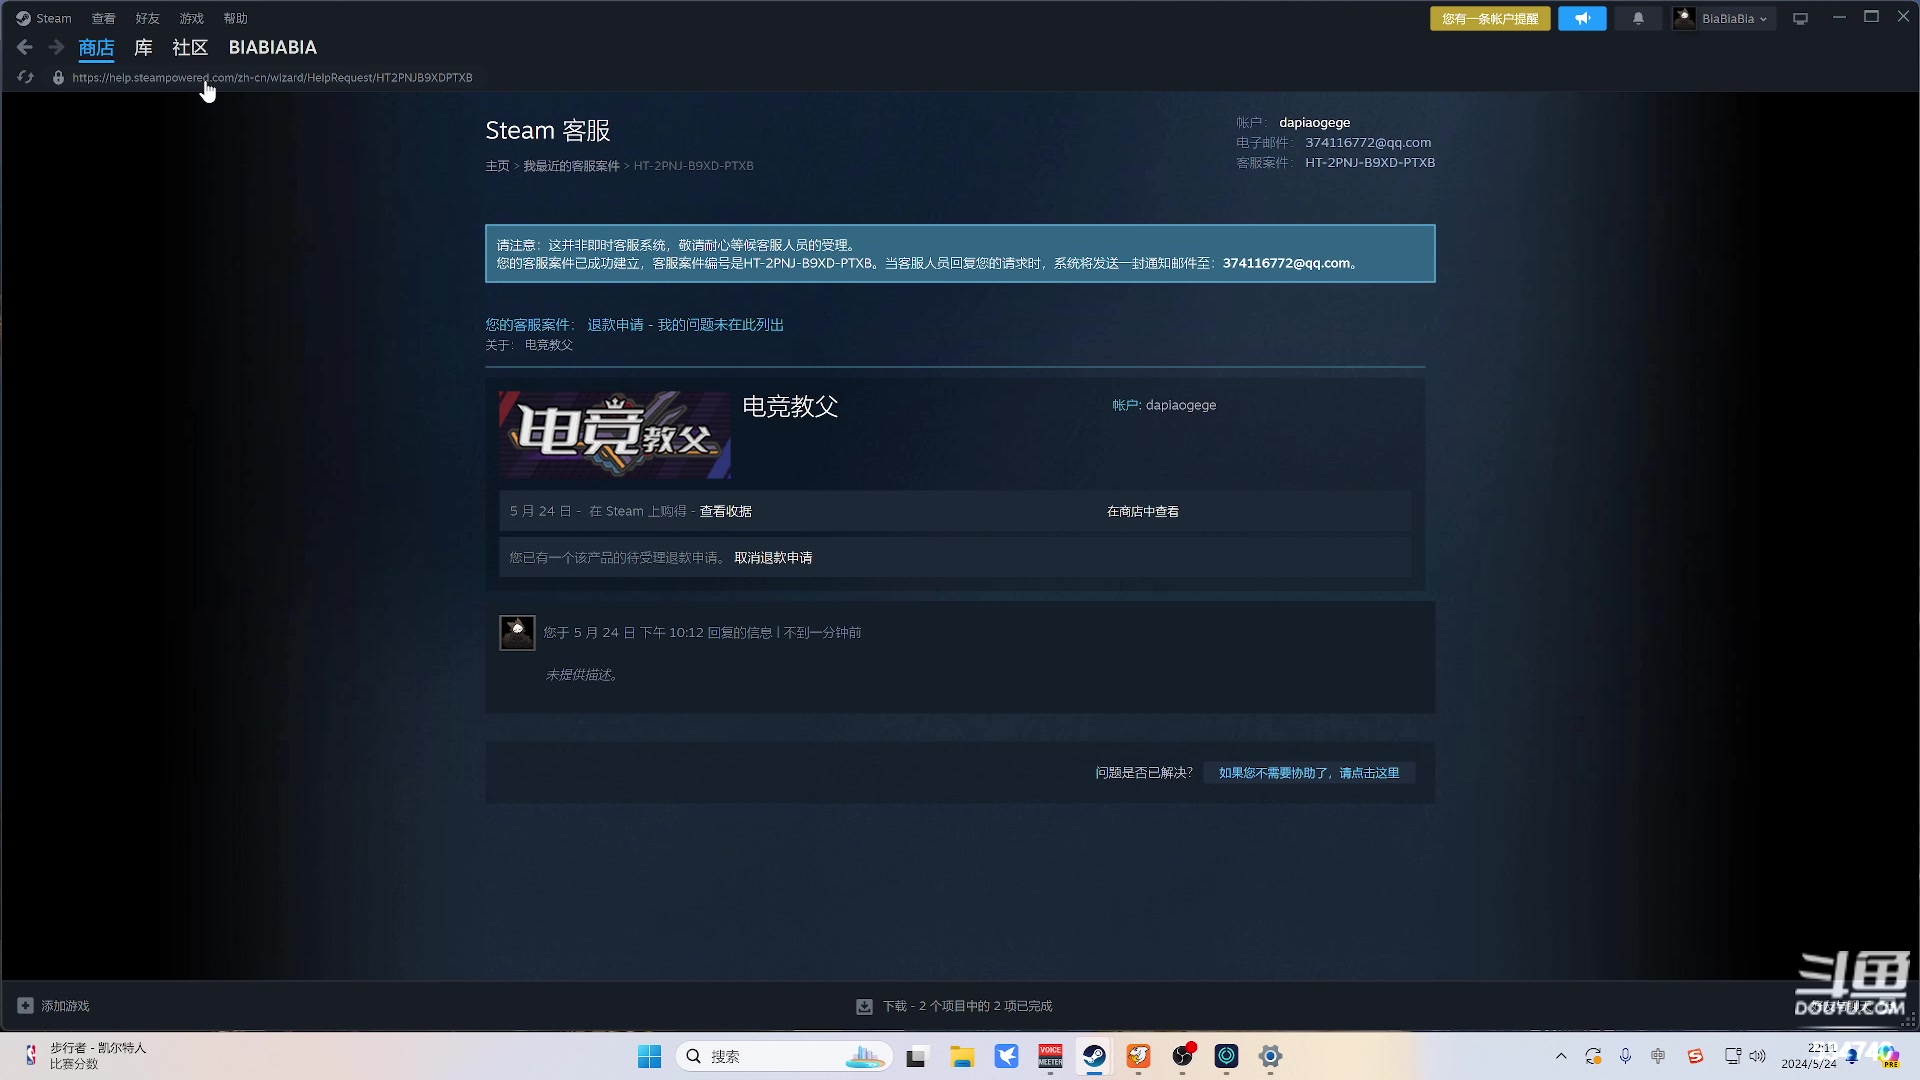
Task: Click the Sogou S icon in tray
Action: pos(1695,1056)
